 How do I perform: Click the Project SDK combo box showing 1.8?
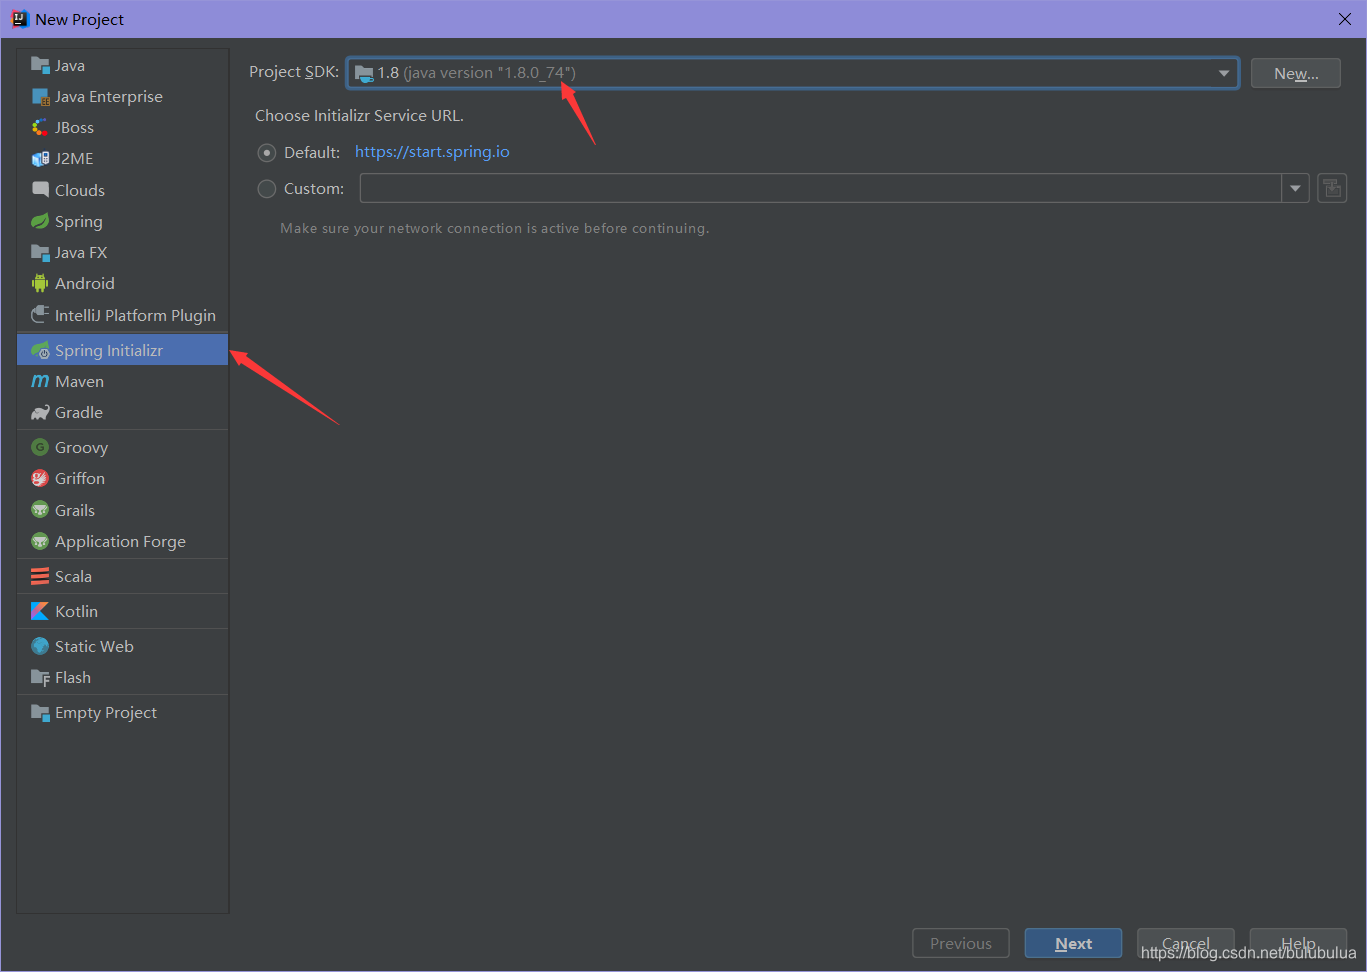pos(793,73)
